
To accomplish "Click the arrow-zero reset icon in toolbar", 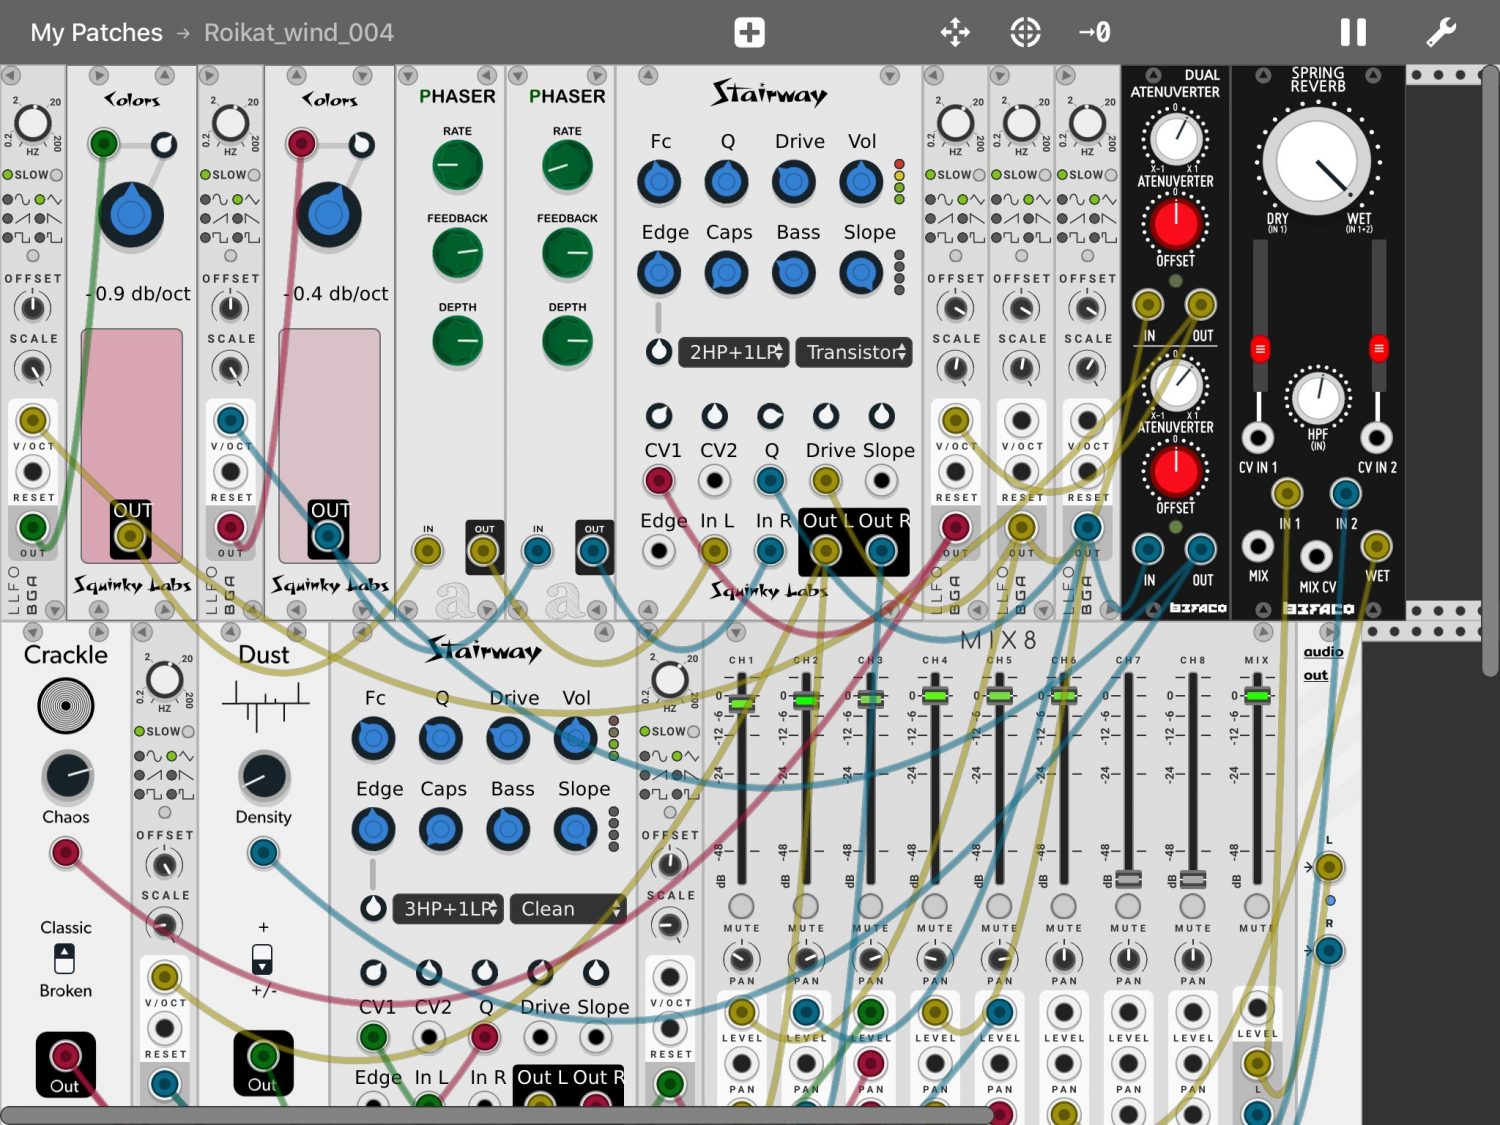I will 1095,32.
